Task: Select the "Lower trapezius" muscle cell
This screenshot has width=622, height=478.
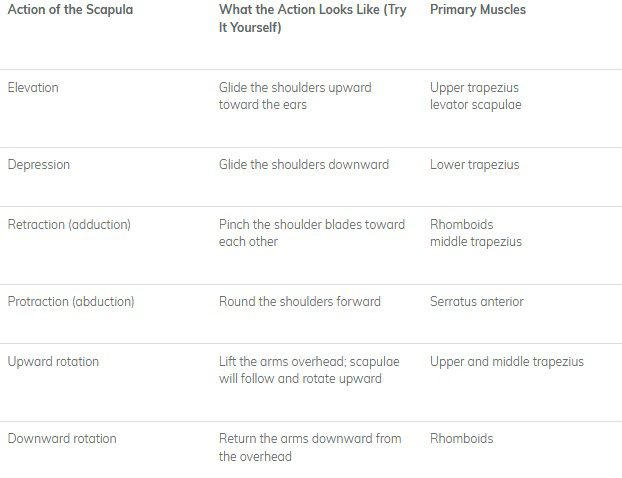Action: (x=474, y=165)
